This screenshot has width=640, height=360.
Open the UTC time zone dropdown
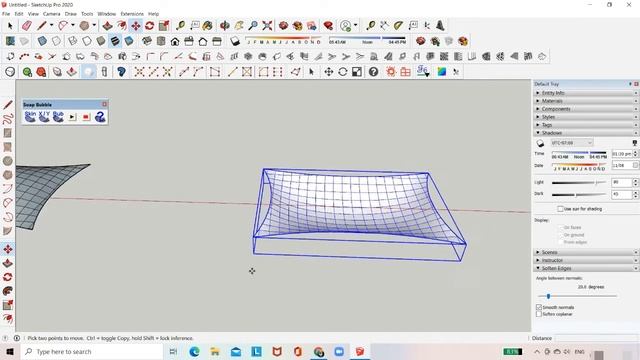tap(571, 143)
